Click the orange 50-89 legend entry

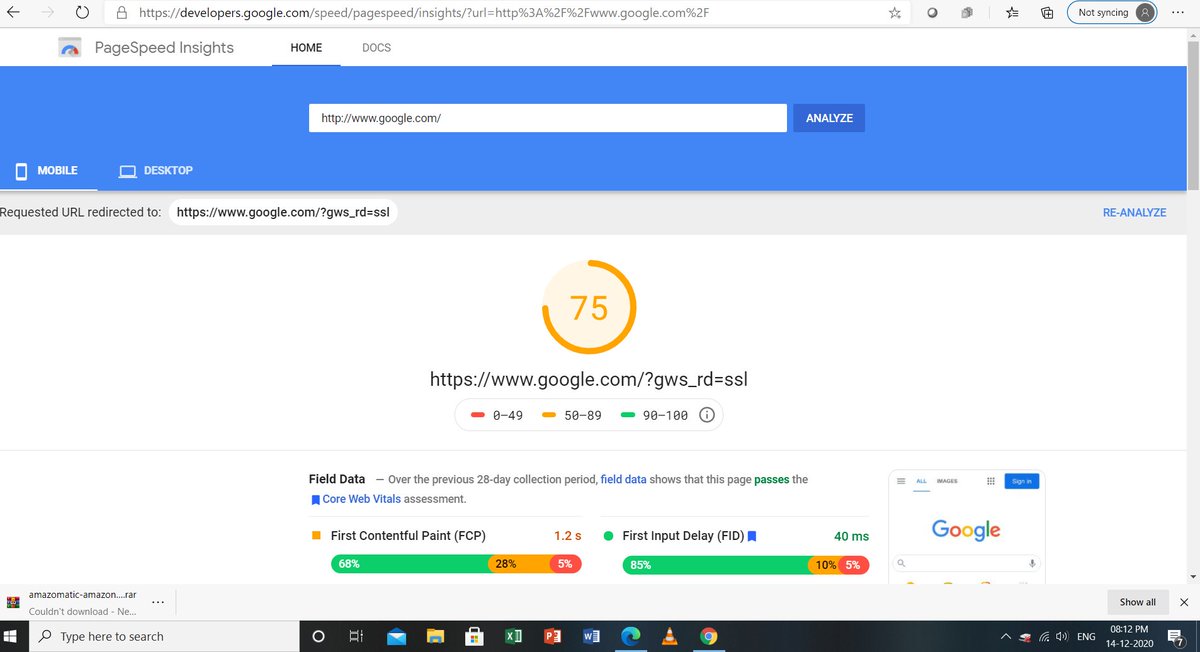point(572,415)
